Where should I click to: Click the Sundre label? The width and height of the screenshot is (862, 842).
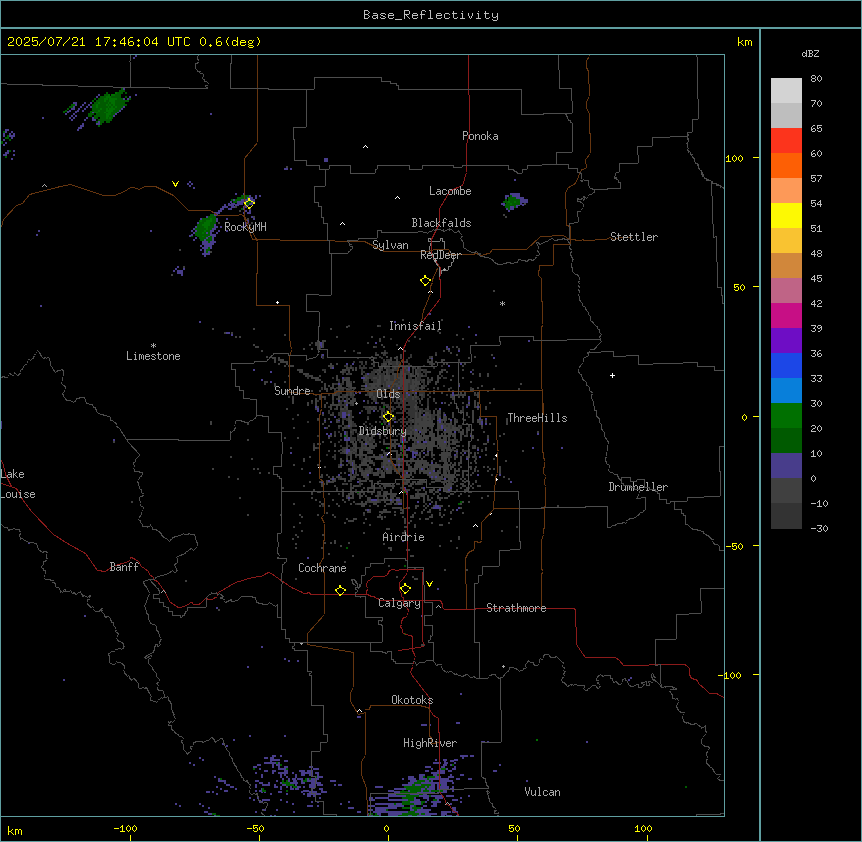(x=292, y=391)
